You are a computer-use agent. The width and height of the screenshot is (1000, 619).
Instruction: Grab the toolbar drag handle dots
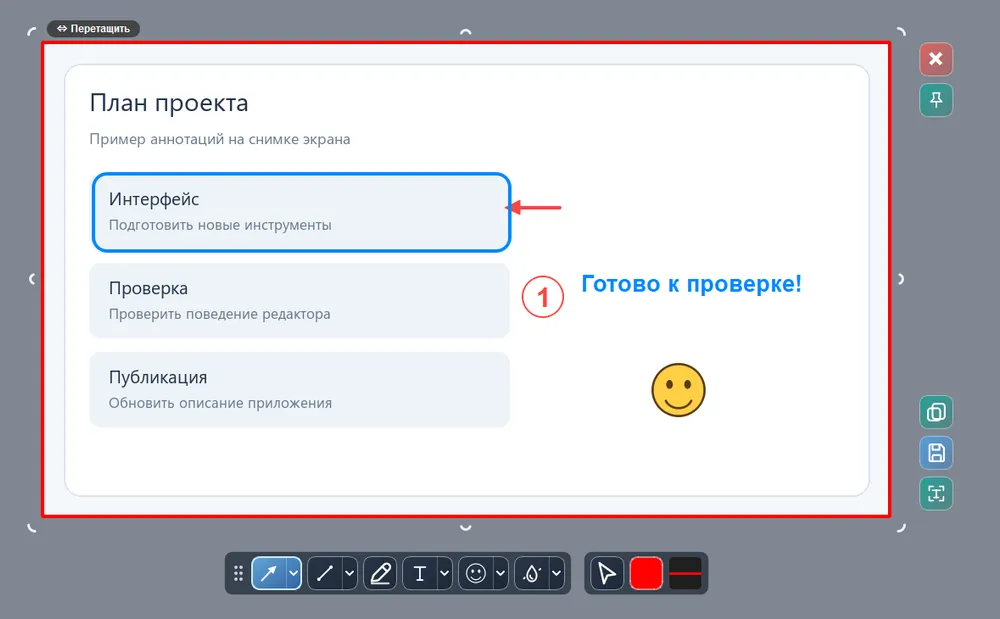point(239,573)
